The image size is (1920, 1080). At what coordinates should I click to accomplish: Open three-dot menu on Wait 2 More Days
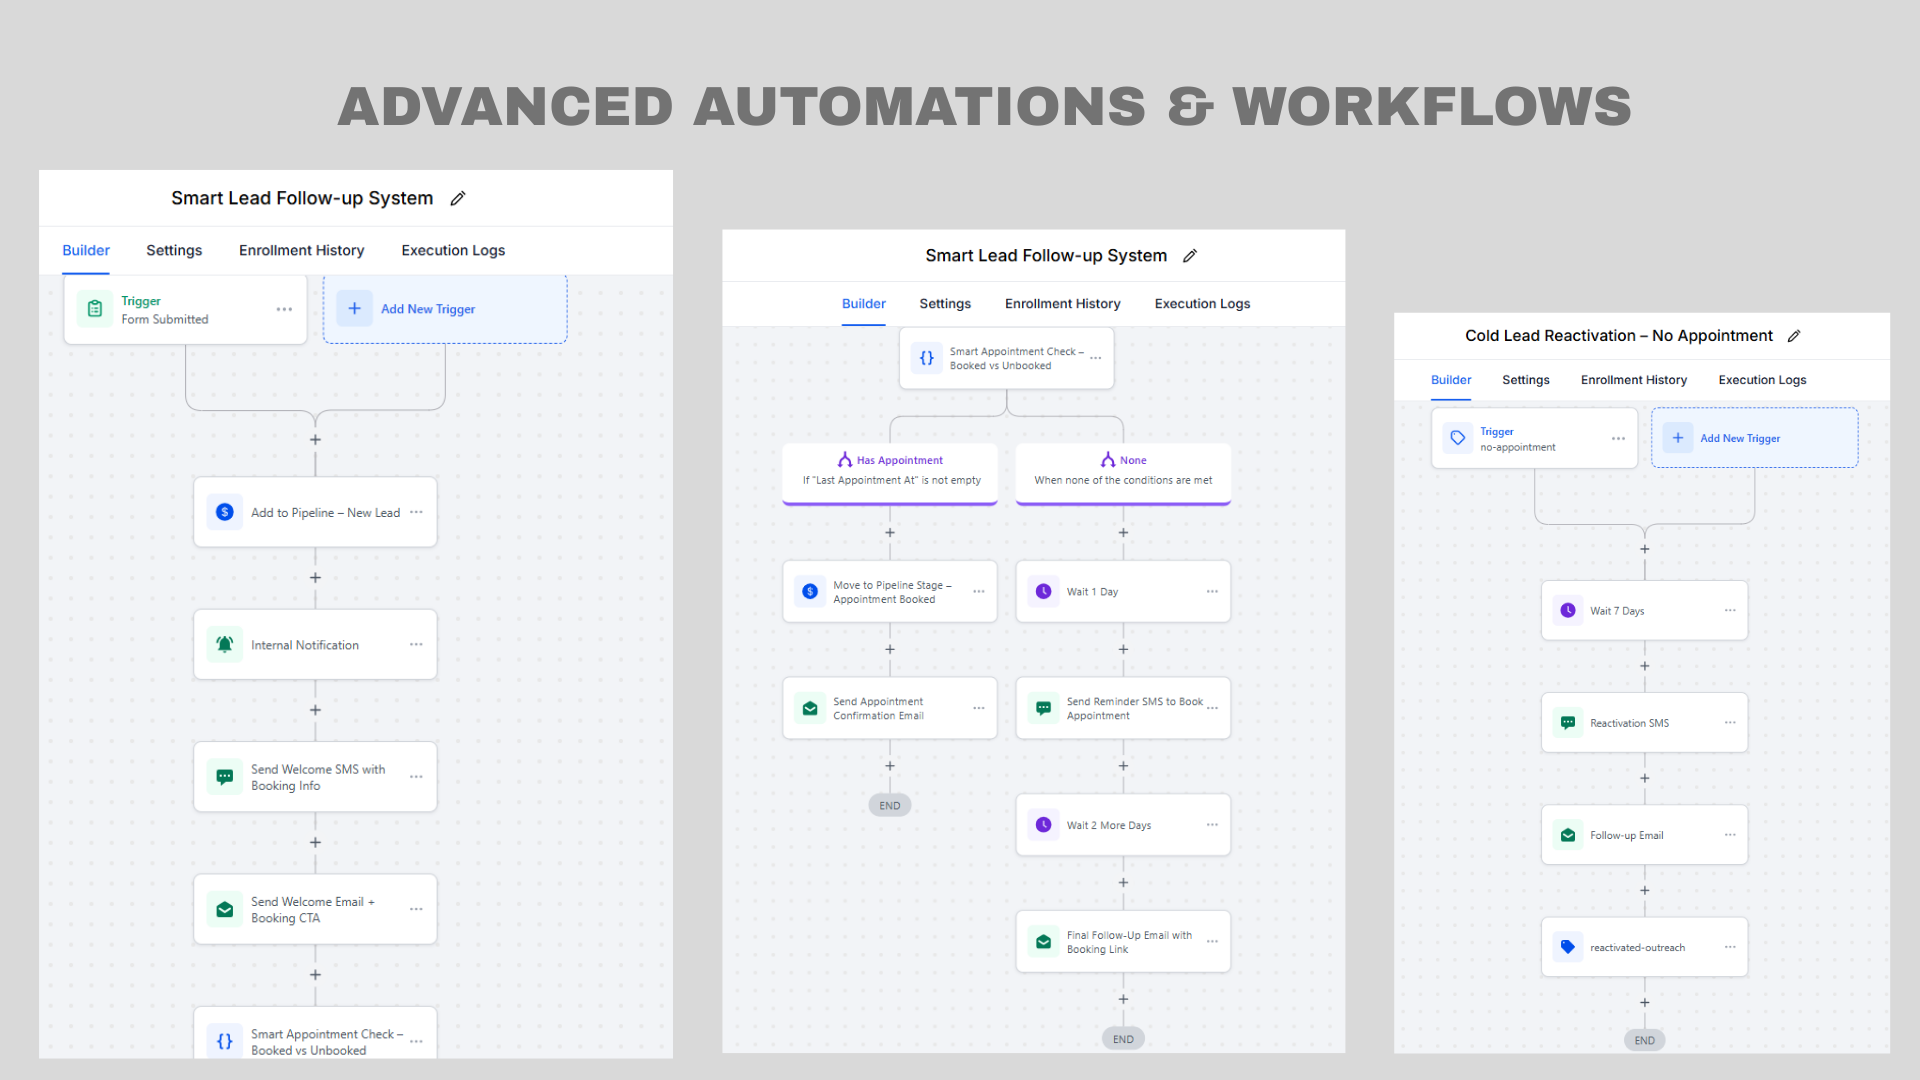[1212, 825]
